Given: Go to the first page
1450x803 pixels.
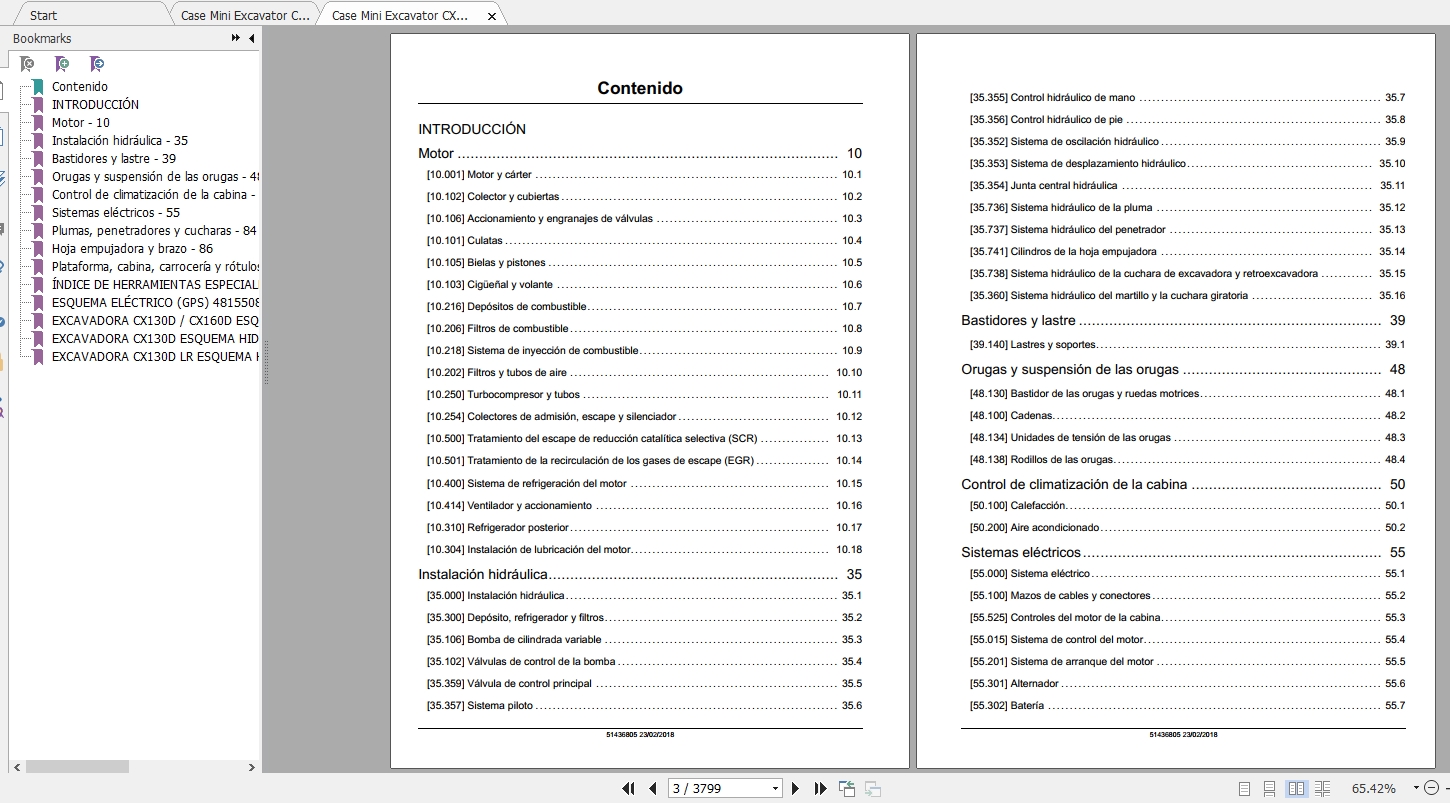Looking at the screenshot, I should (628, 788).
